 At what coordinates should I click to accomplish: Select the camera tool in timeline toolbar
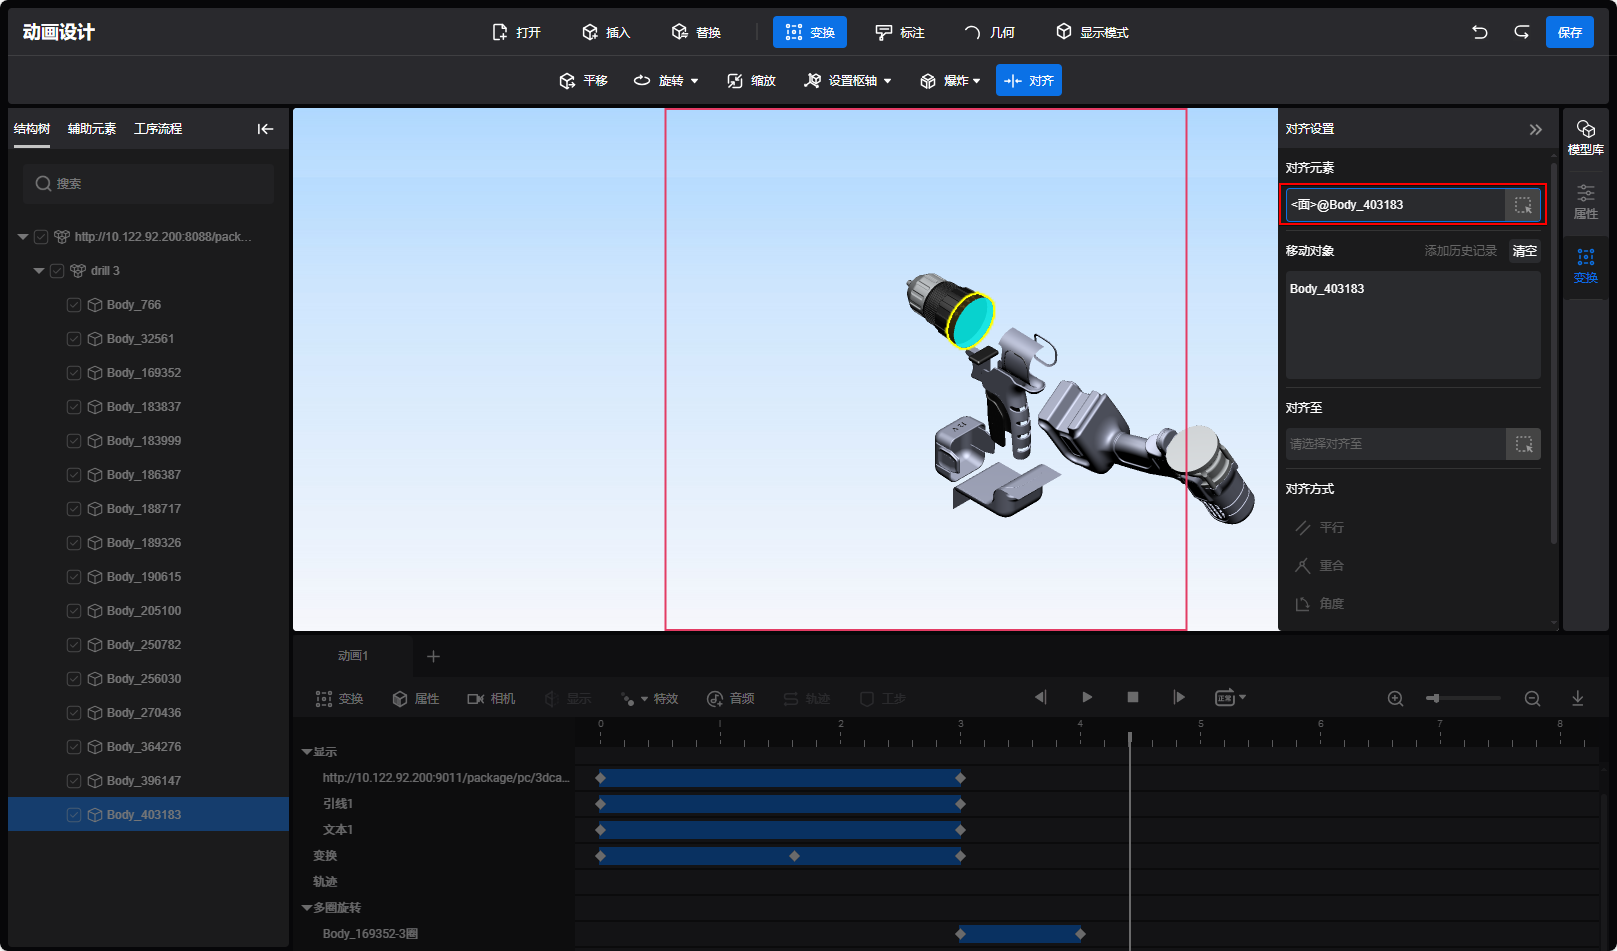[491, 698]
